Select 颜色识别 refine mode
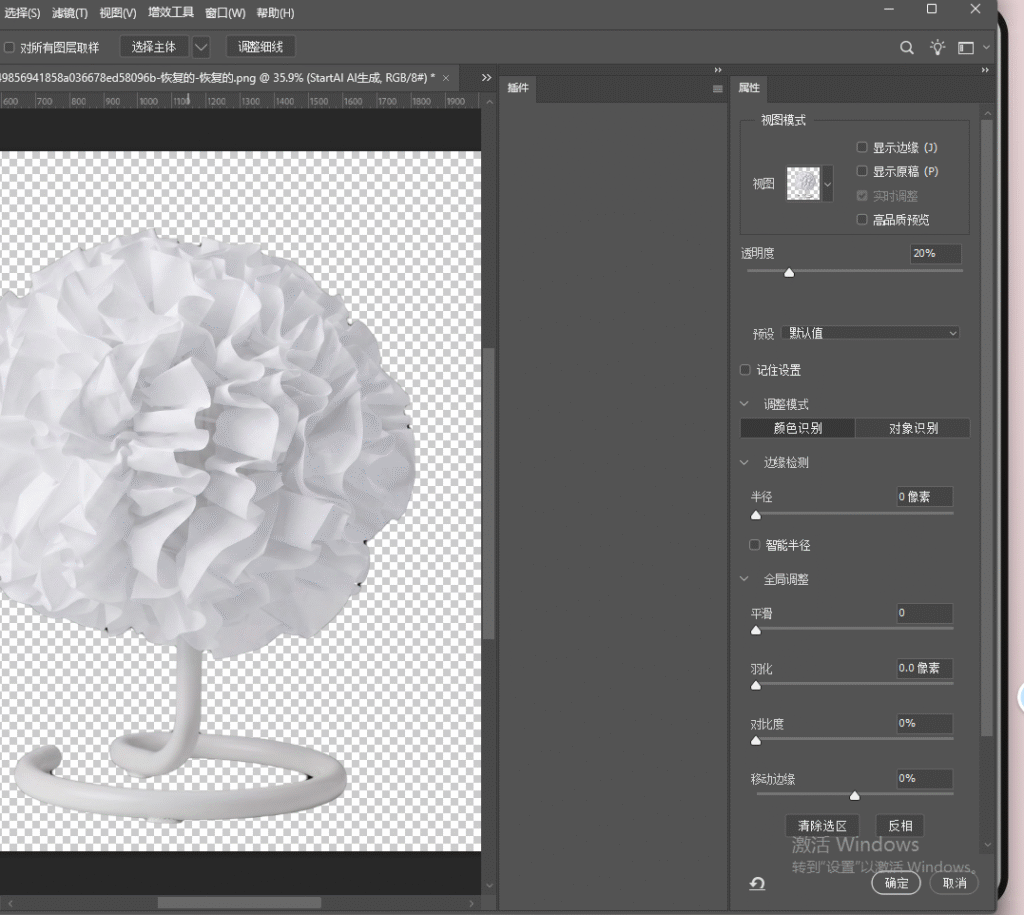The width and height of the screenshot is (1024, 915). click(797, 428)
